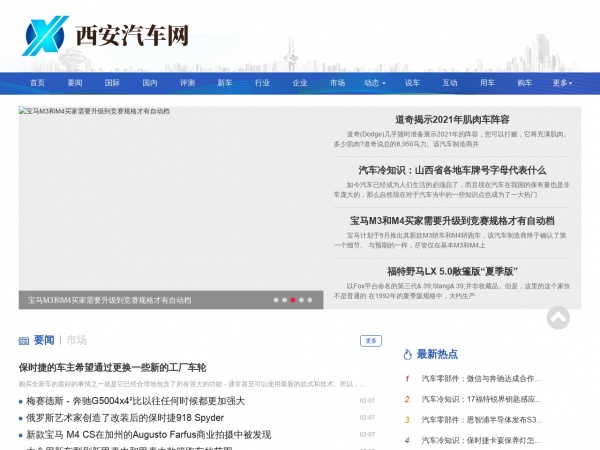Image resolution: width=600 pixels, height=450 pixels.
Task: Open the 说车 nav item
Action: [412, 83]
